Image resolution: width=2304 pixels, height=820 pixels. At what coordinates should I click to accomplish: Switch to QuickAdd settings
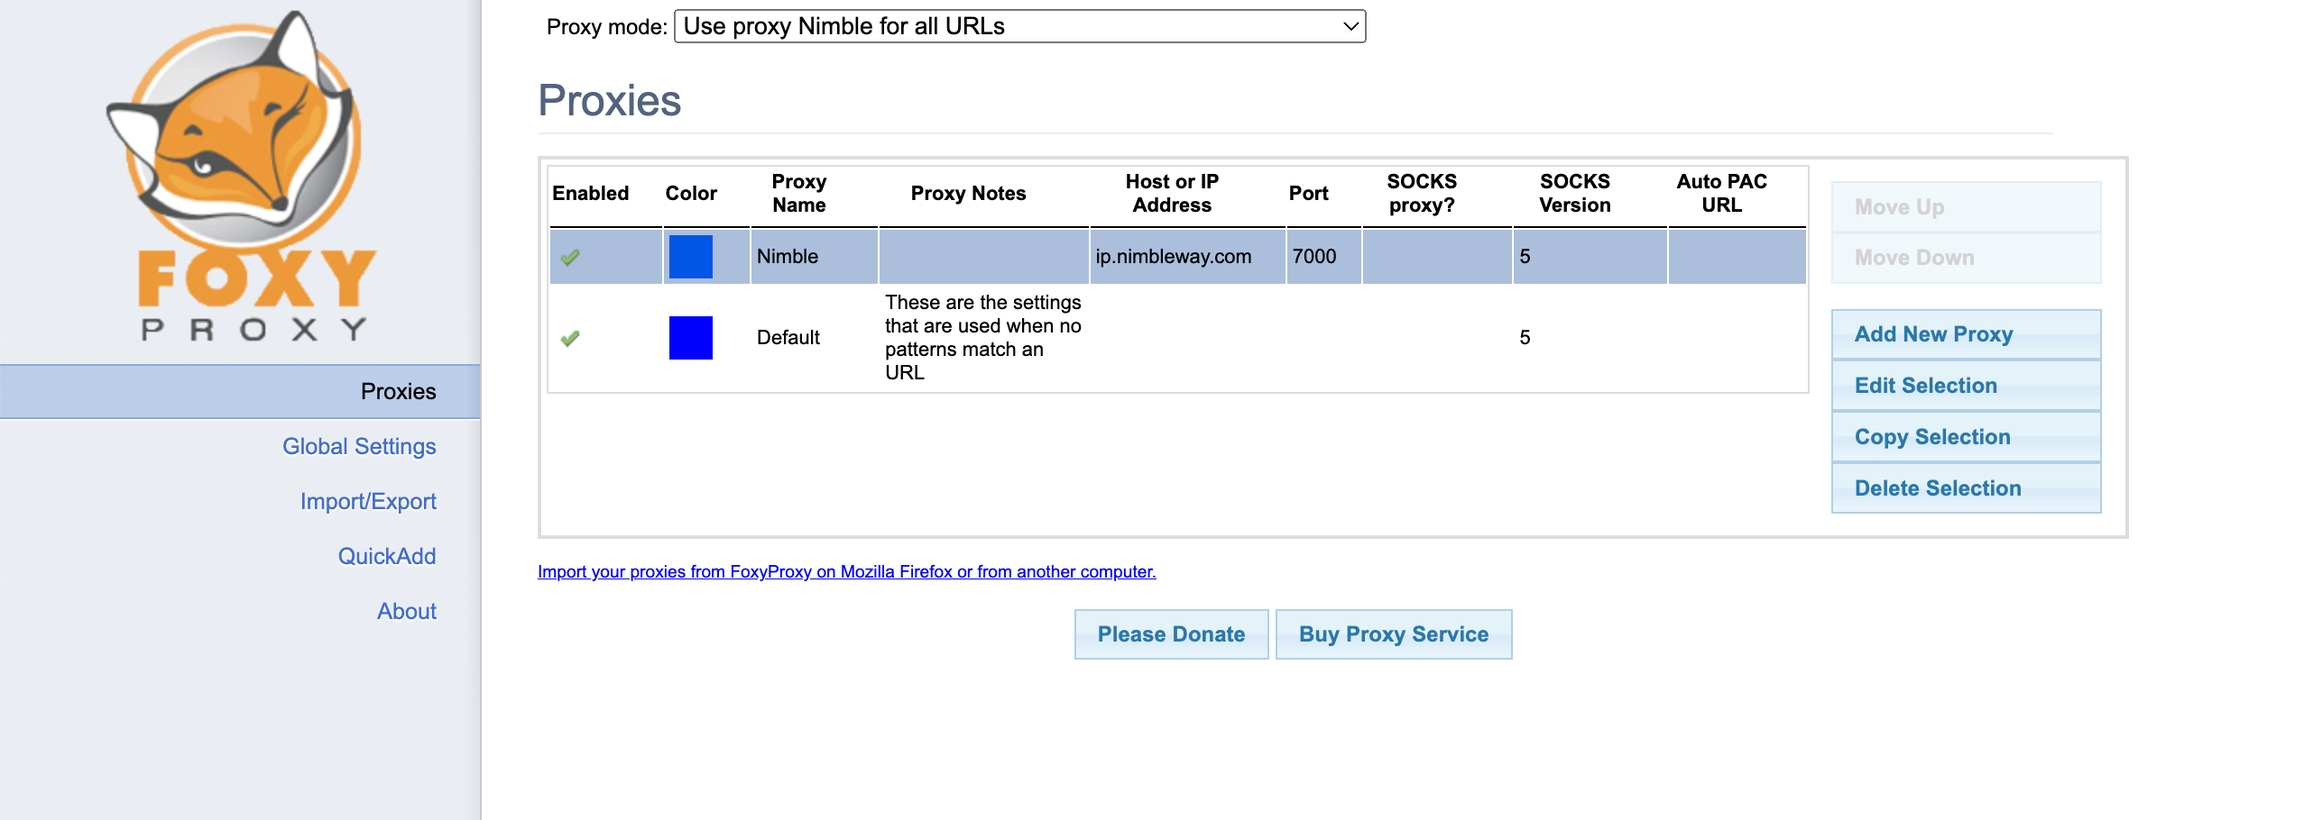click(386, 556)
